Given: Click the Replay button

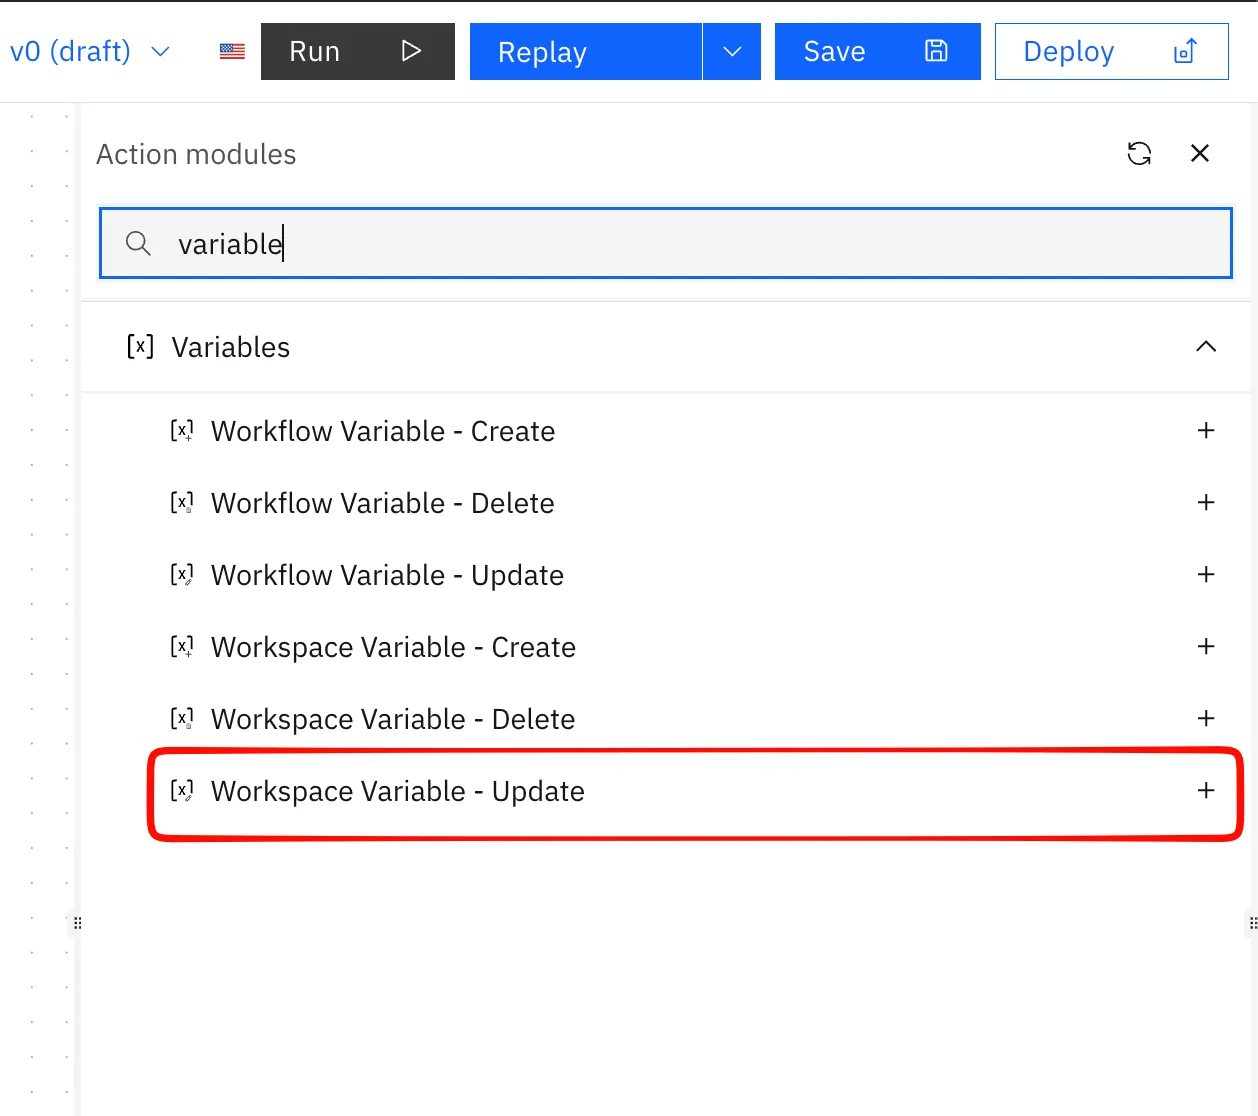Looking at the screenshot, I should (585, 51).
